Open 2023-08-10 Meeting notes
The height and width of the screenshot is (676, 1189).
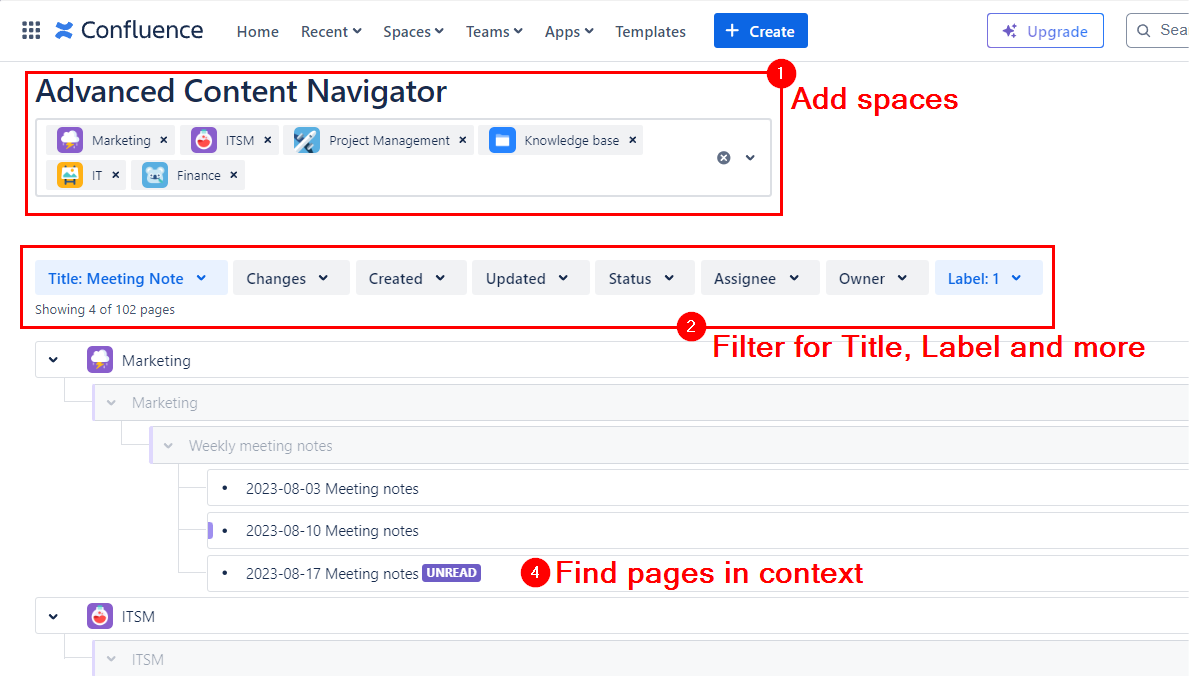click(x=332, y=530)
